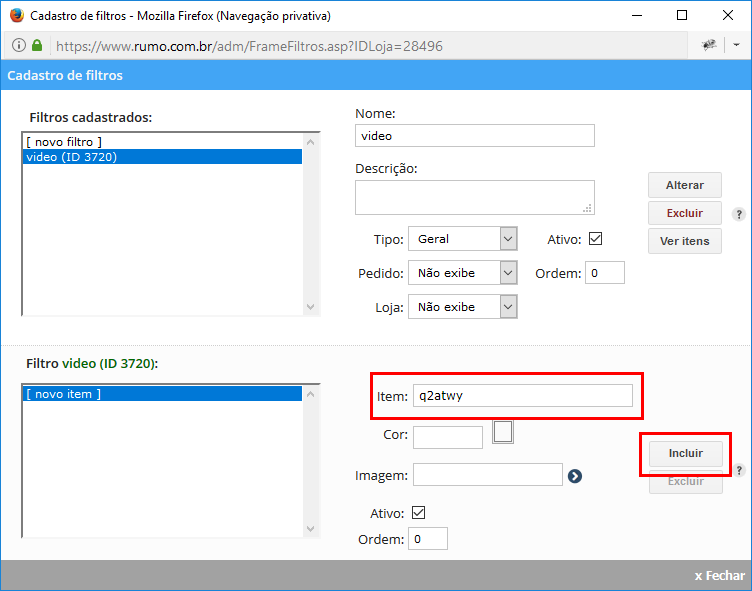Toggle the item Ativo checkbox
Screen dimensions: 752x591
[x=418, y=512]
